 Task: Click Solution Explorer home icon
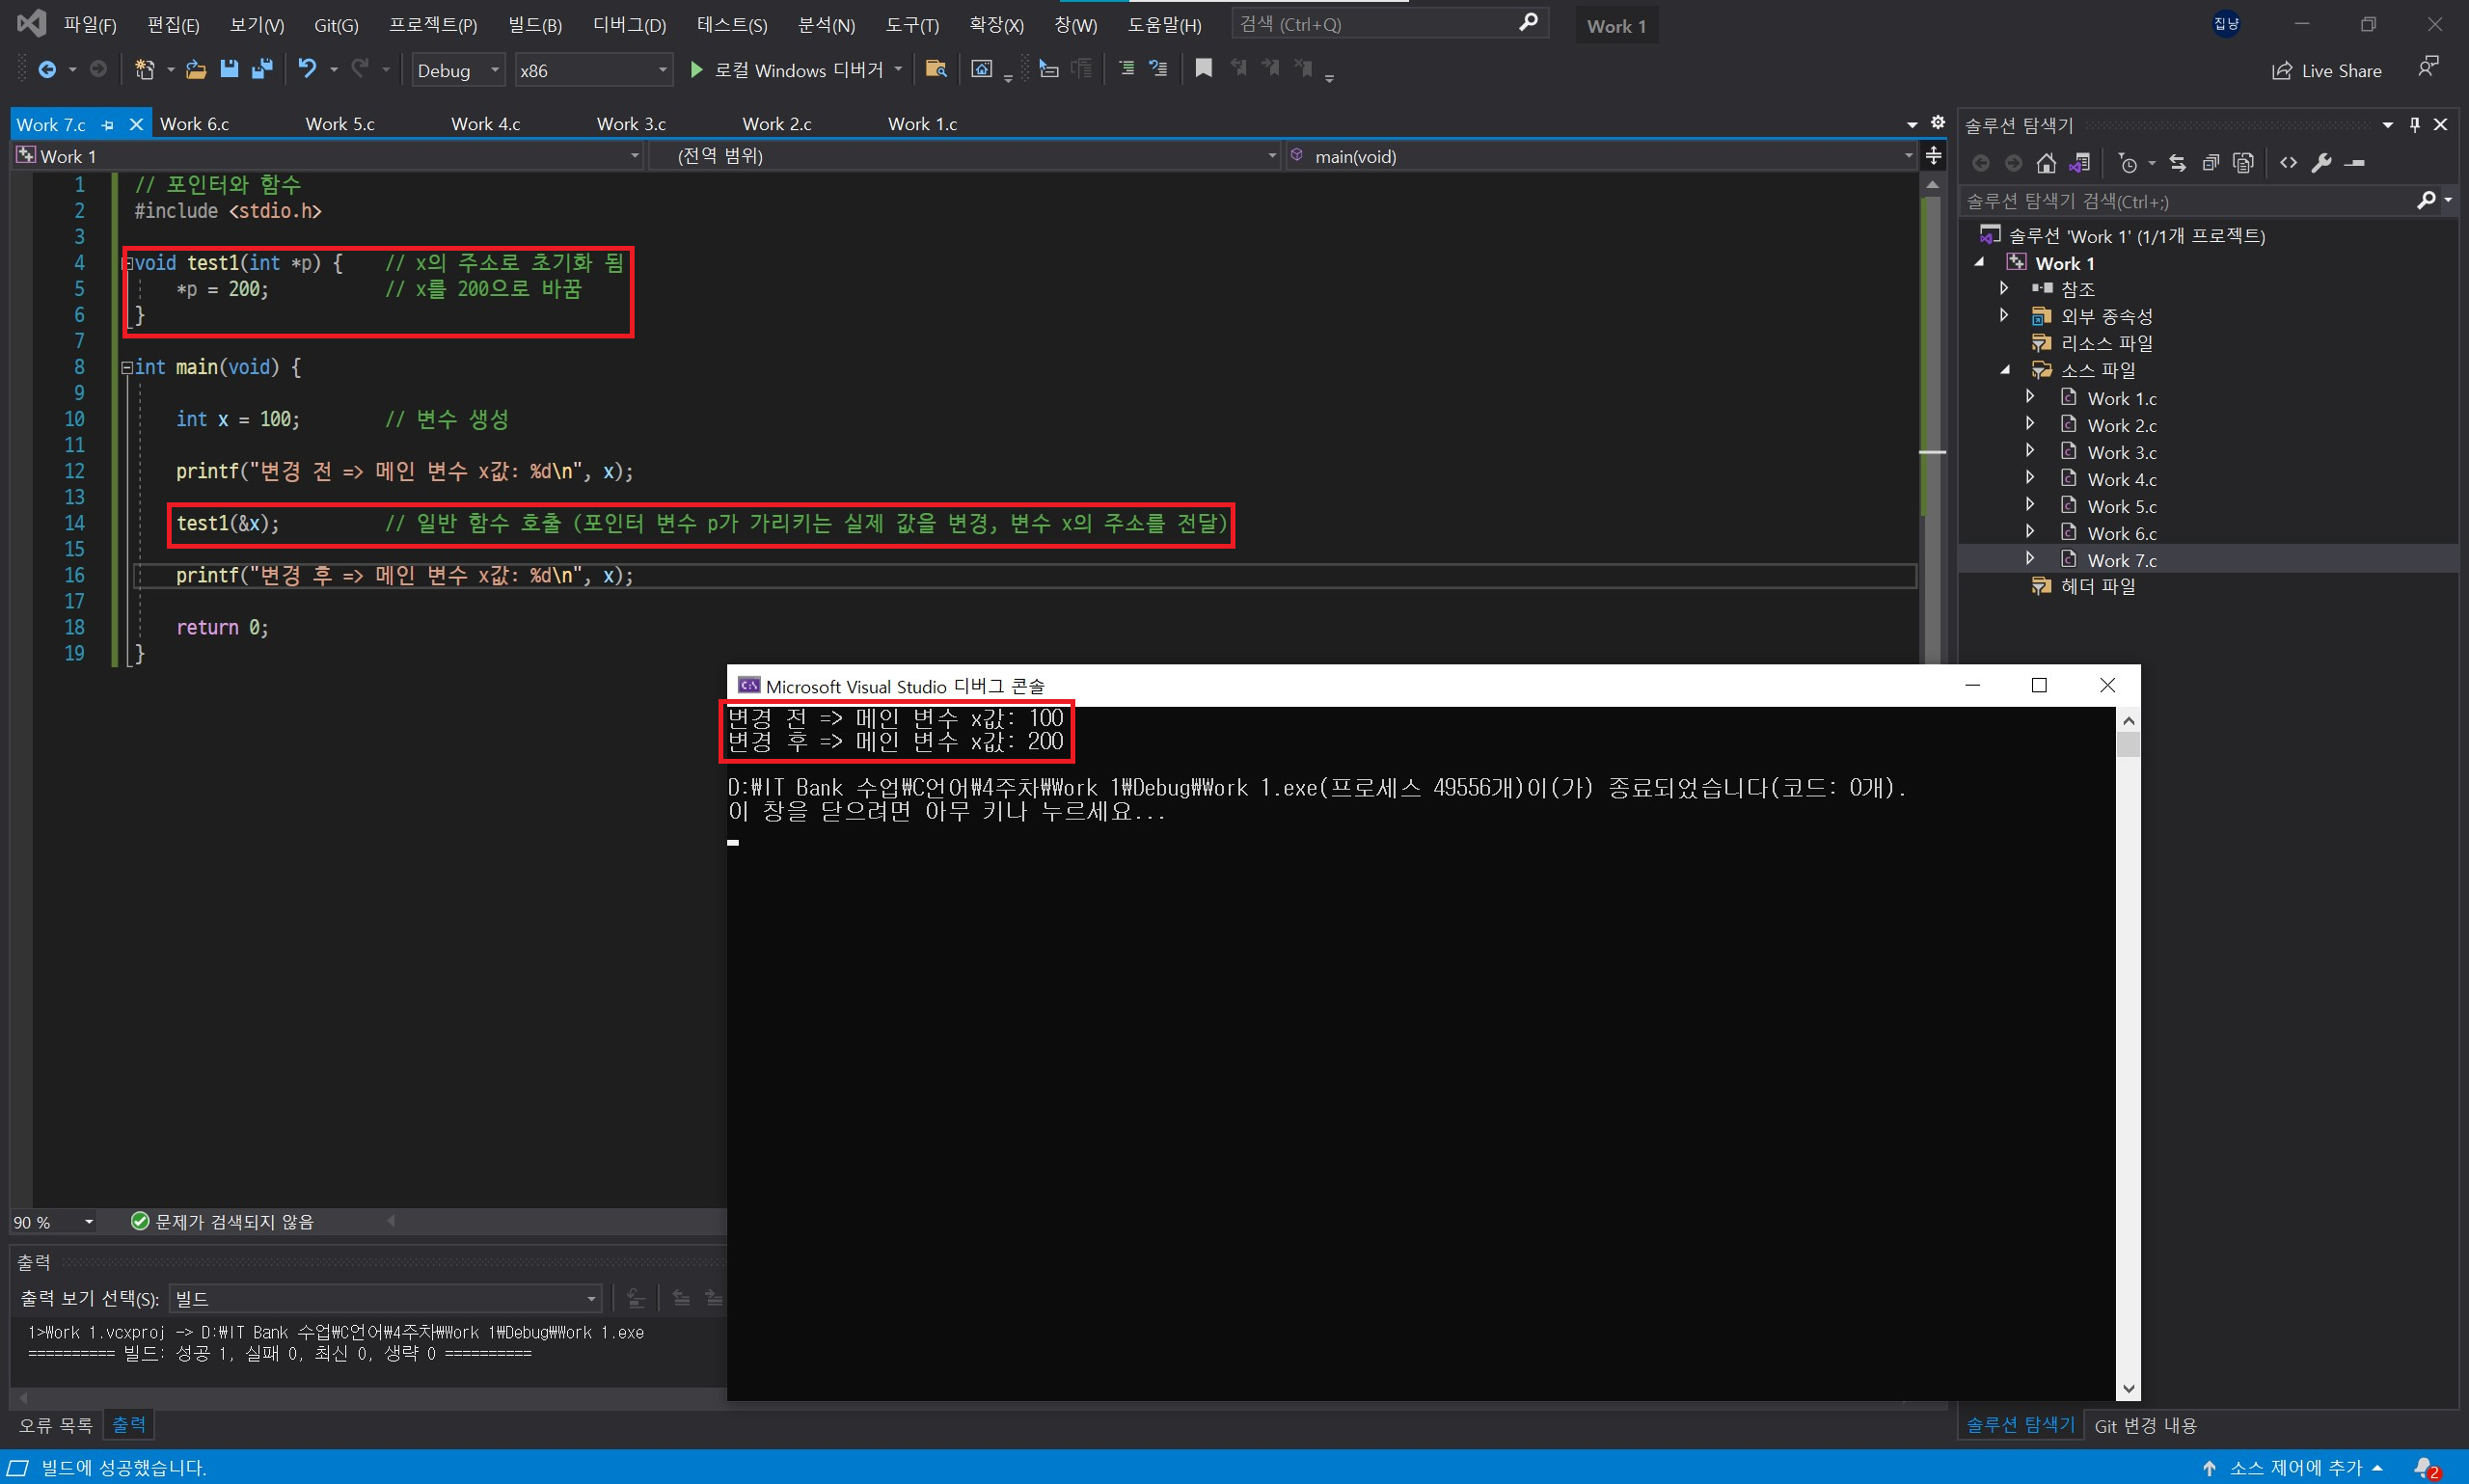2046,163
